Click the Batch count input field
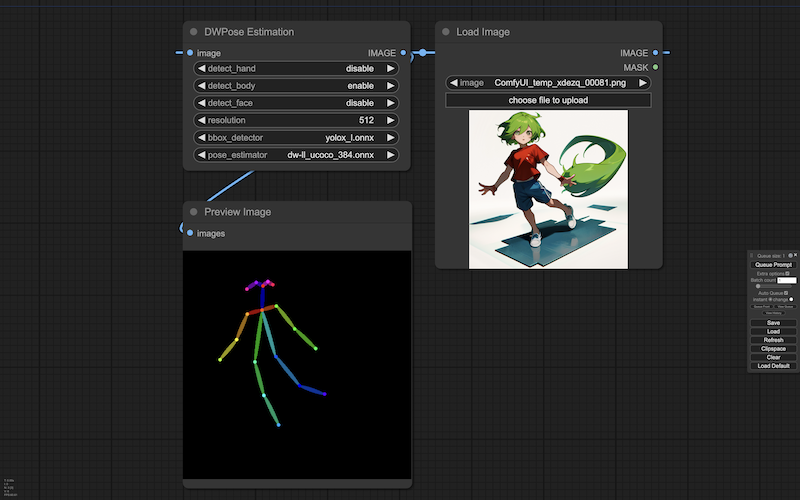Viewport: 800px width, 500px height. click(787, 280)
